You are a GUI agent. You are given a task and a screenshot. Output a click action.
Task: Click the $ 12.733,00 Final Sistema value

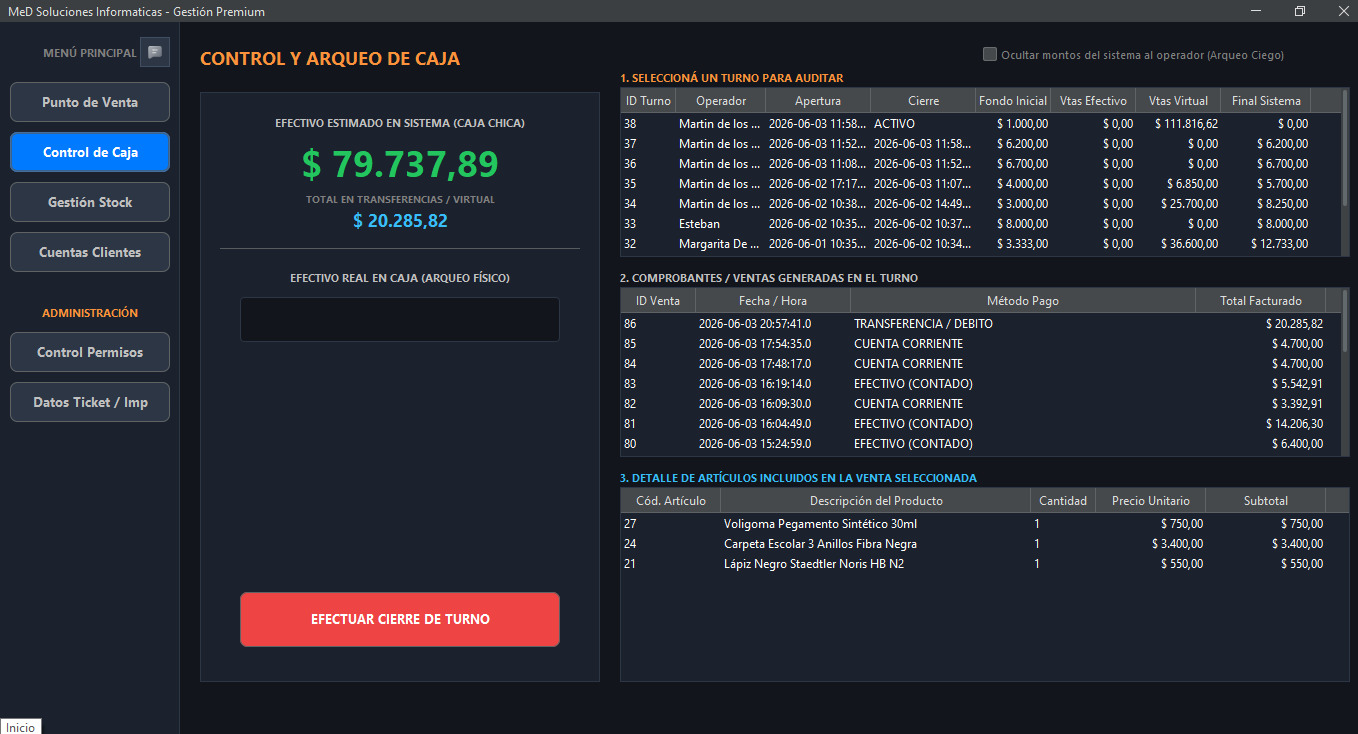coord(1279,244)
